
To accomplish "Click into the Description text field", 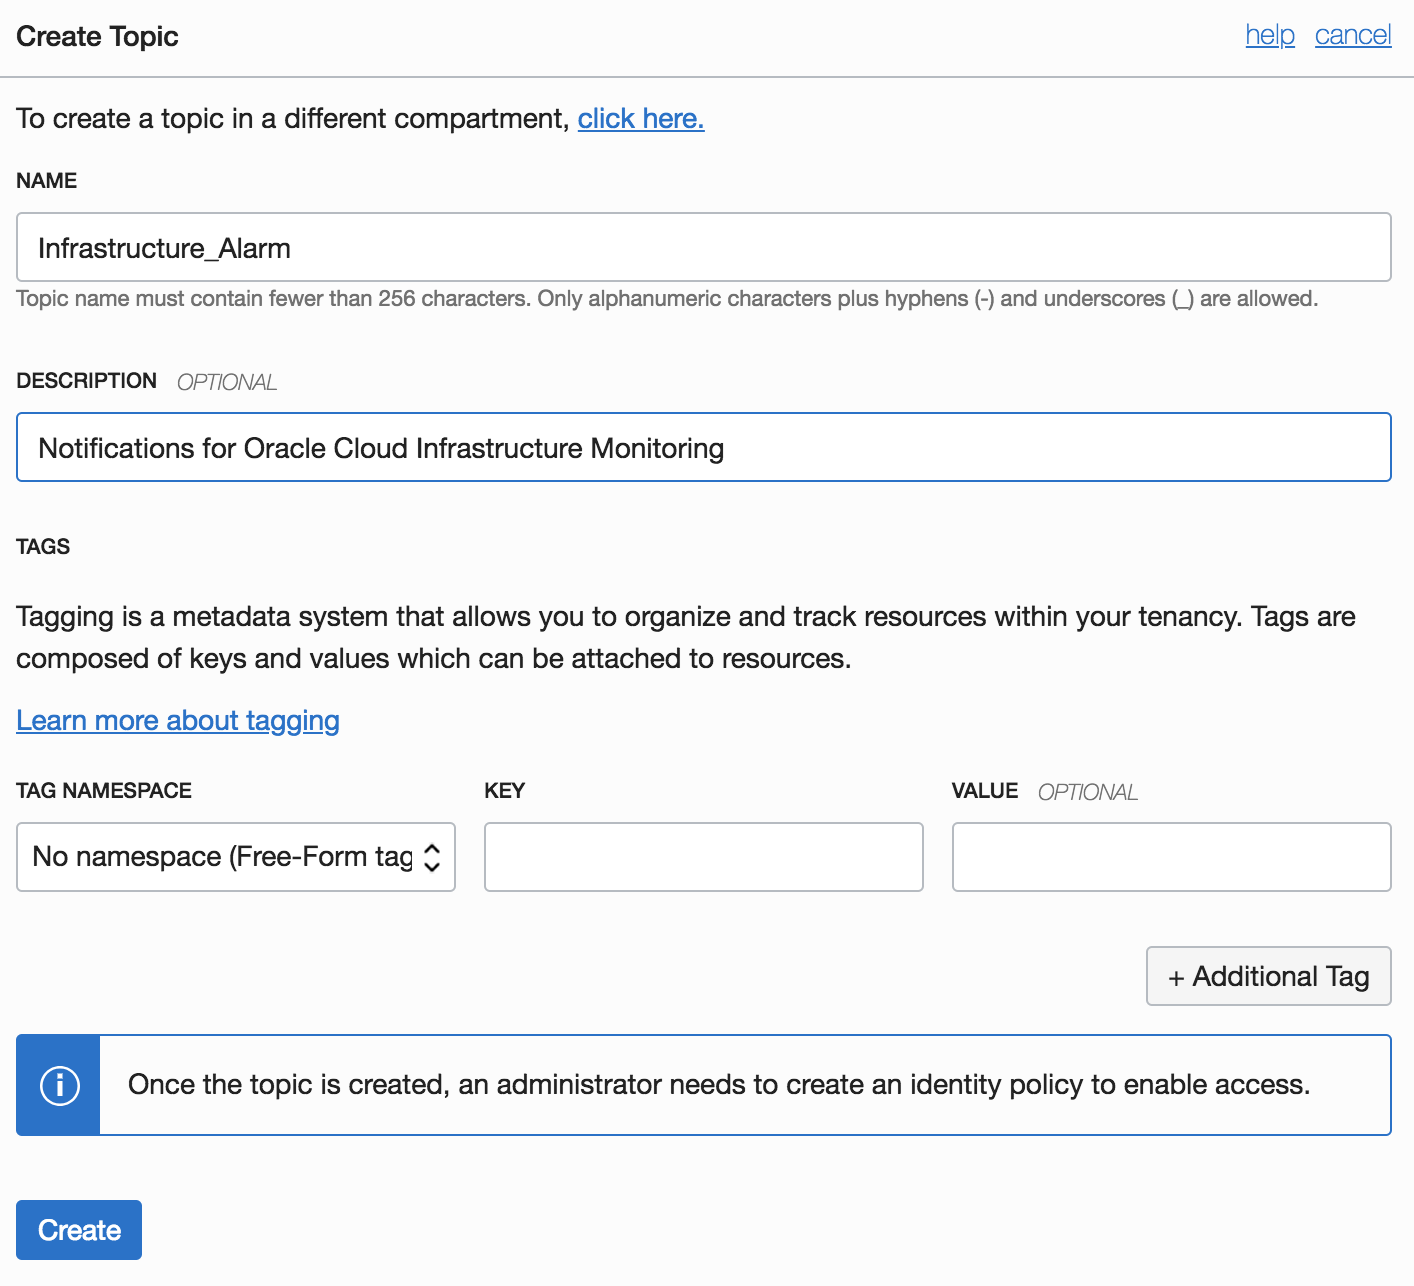I will [x=703, y=447].
